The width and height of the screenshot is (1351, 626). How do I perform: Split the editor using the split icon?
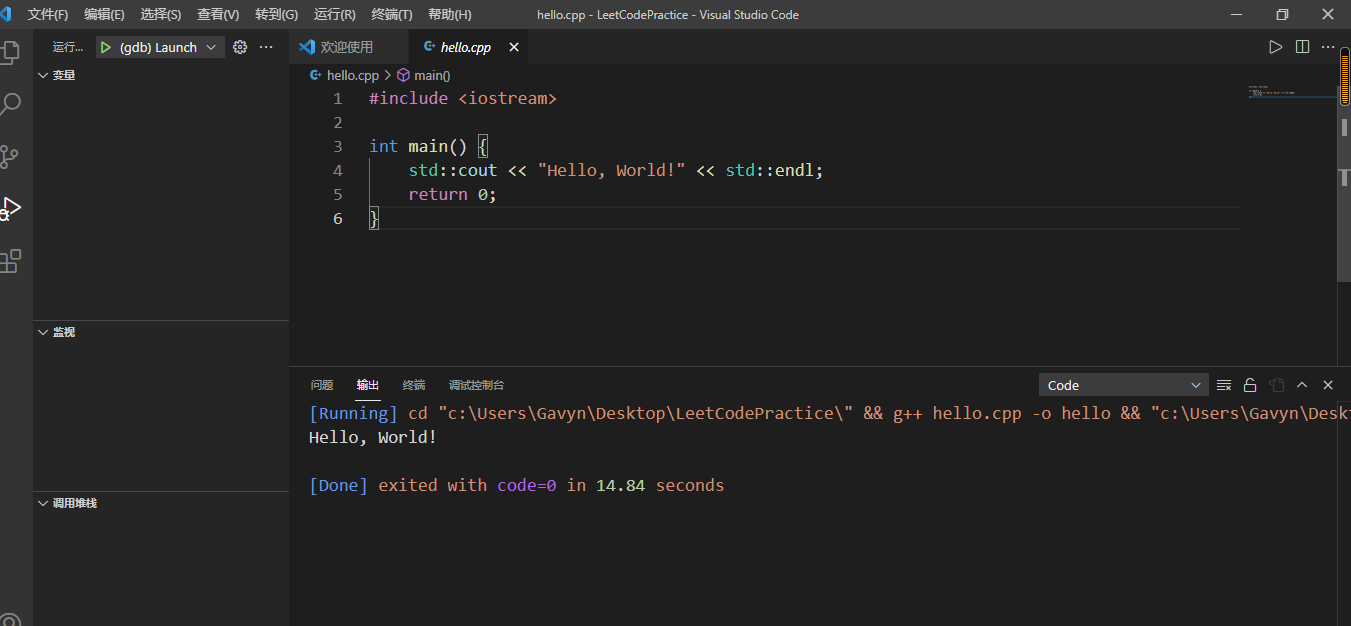coord(1302,46)
